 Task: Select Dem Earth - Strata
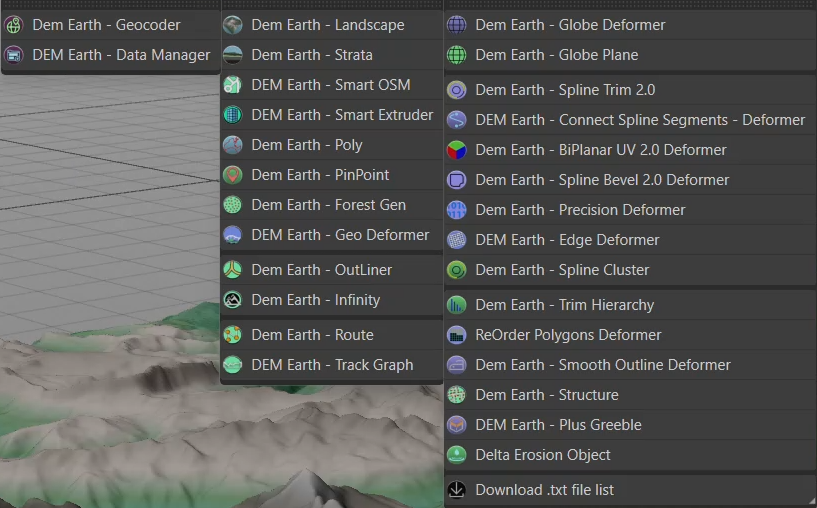point(332,55)
